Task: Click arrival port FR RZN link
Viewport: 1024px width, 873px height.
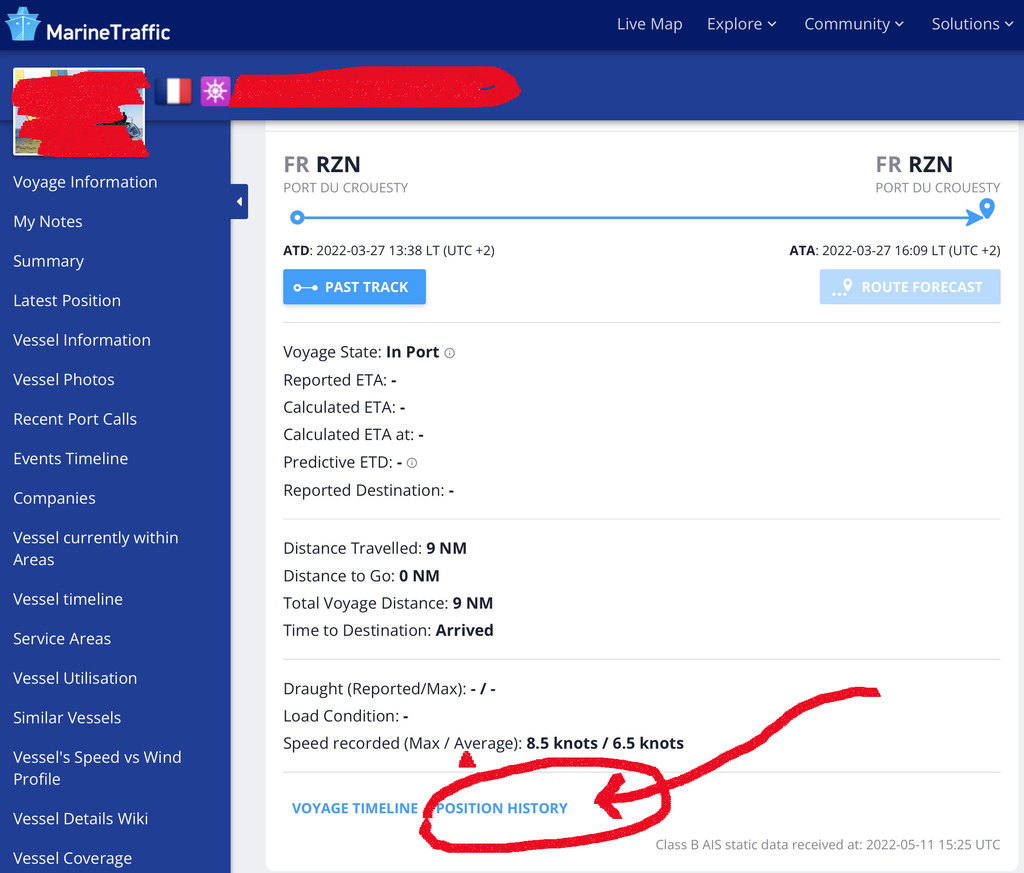Action: point(914,164)
